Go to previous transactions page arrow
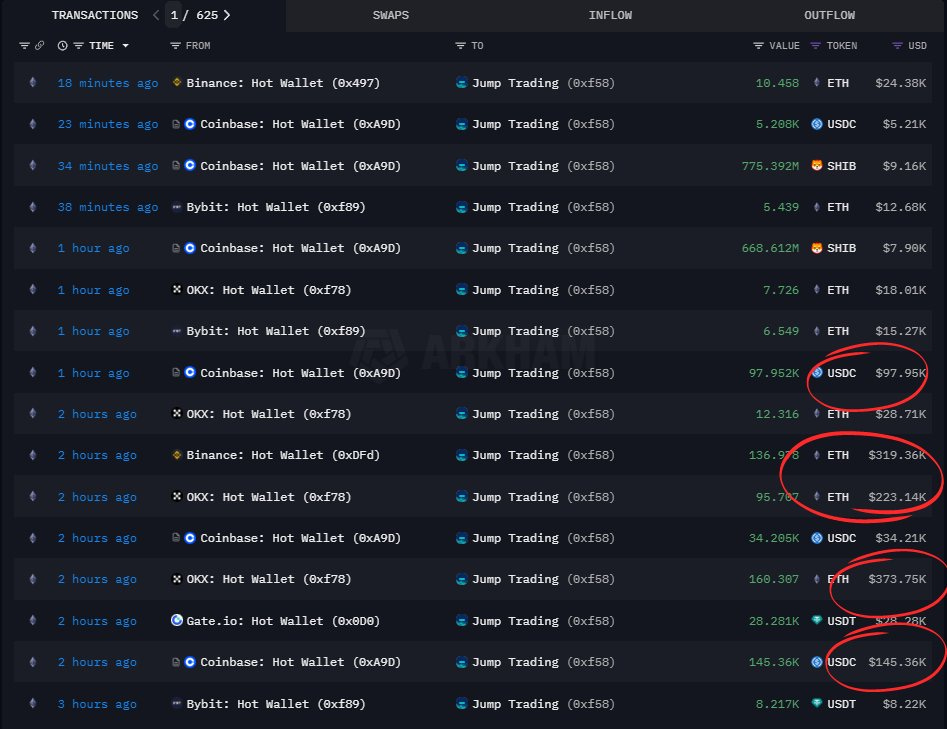Viewport: 947px width, 729px height. click(156, 15)
